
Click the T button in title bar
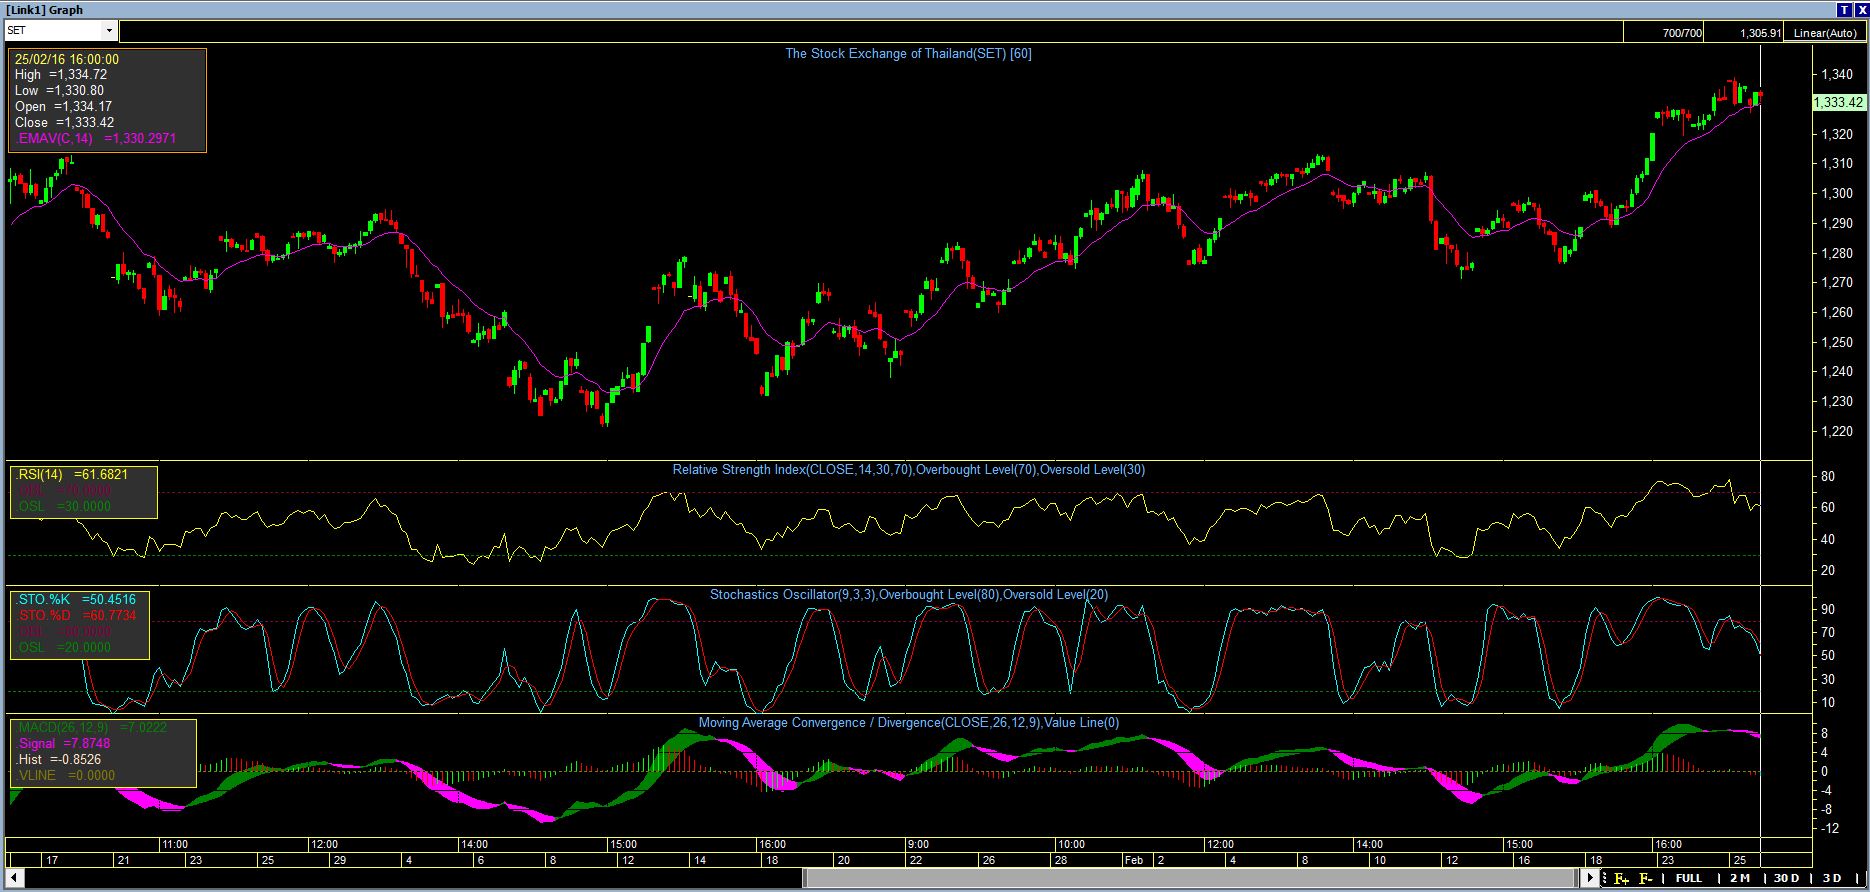(x=1845, y=9)
